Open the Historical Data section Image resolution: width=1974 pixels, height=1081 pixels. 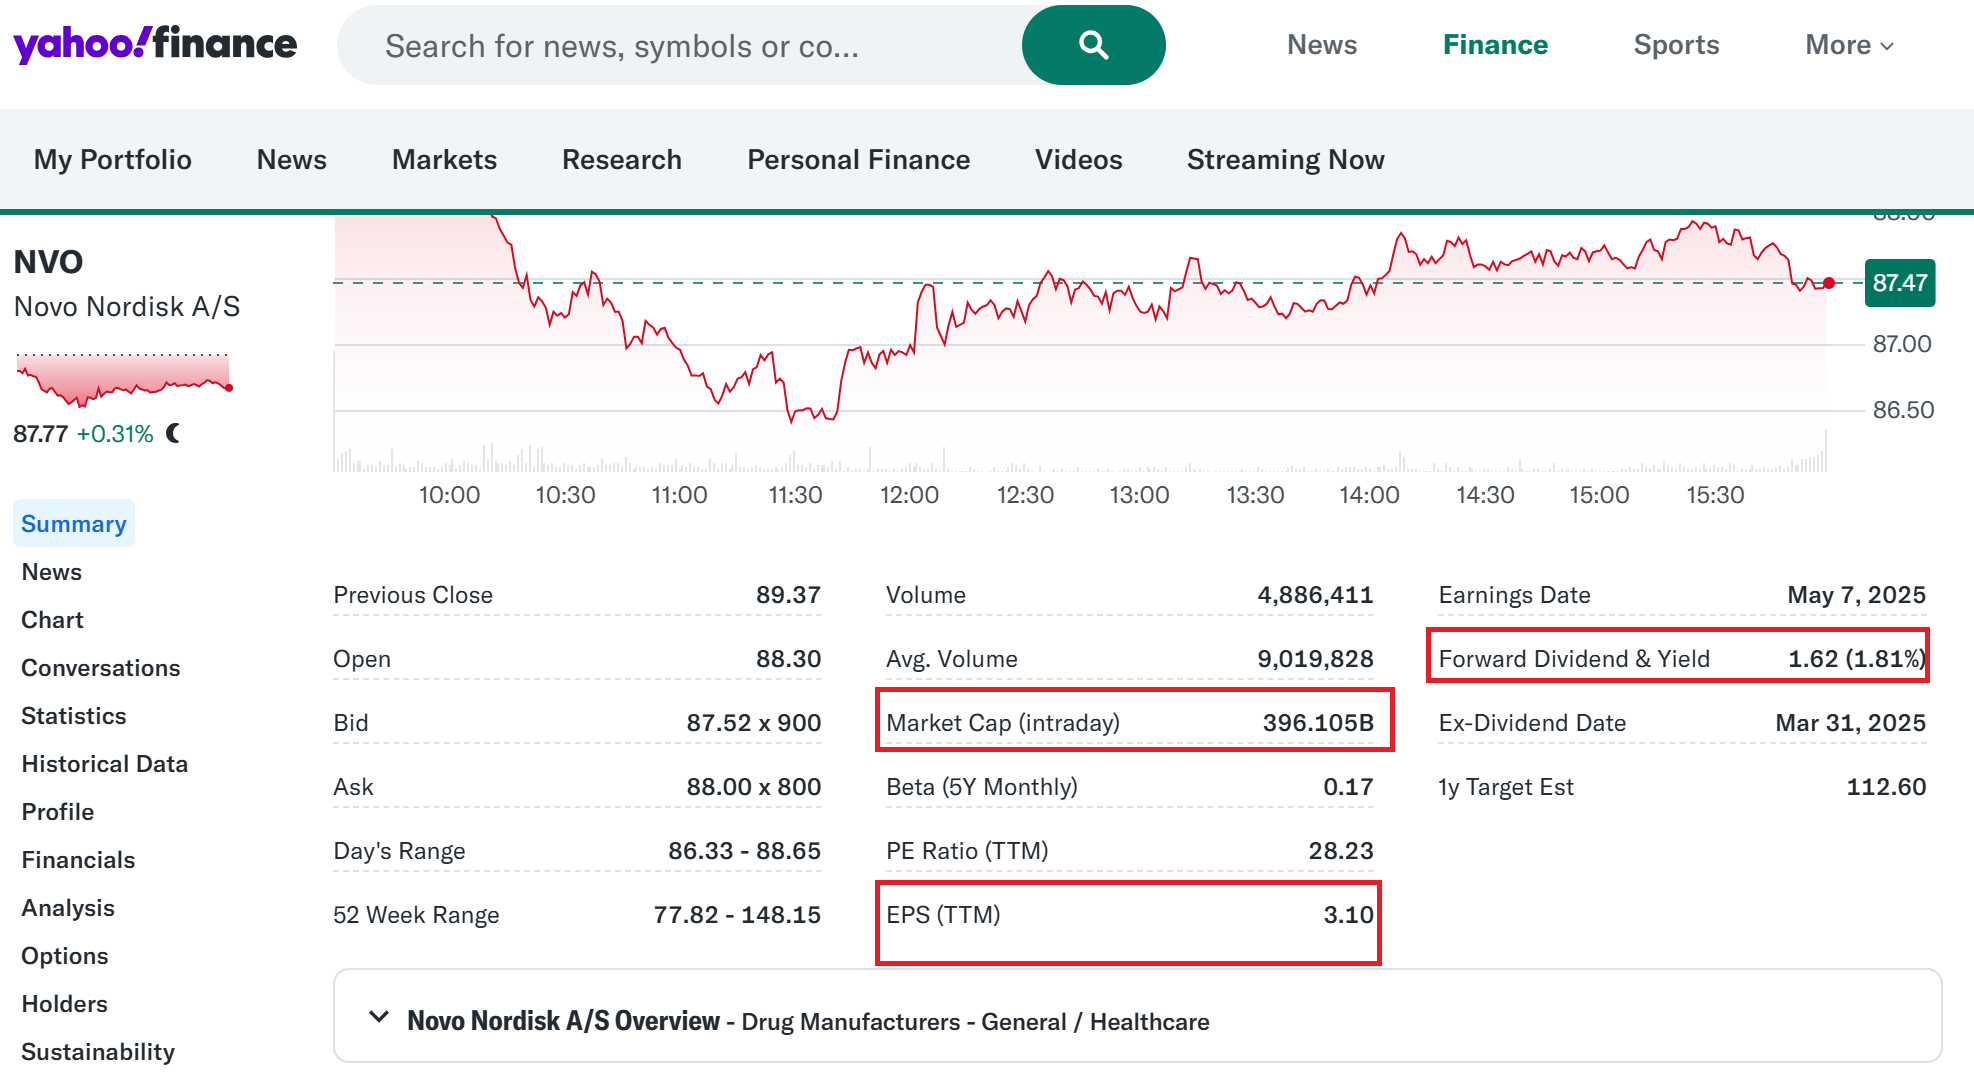(104, 764)
